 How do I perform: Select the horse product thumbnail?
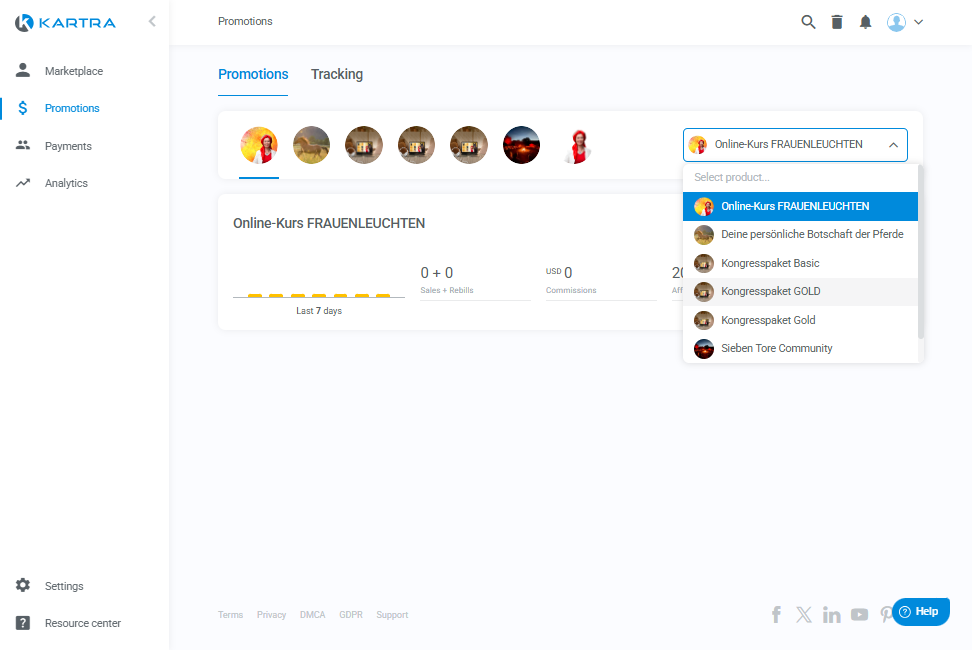pos(311,146)
